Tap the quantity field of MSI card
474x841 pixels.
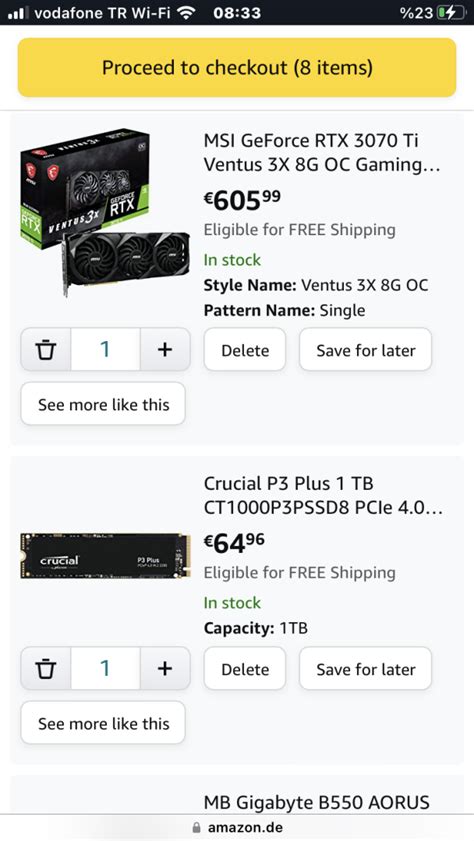[106, 350]
